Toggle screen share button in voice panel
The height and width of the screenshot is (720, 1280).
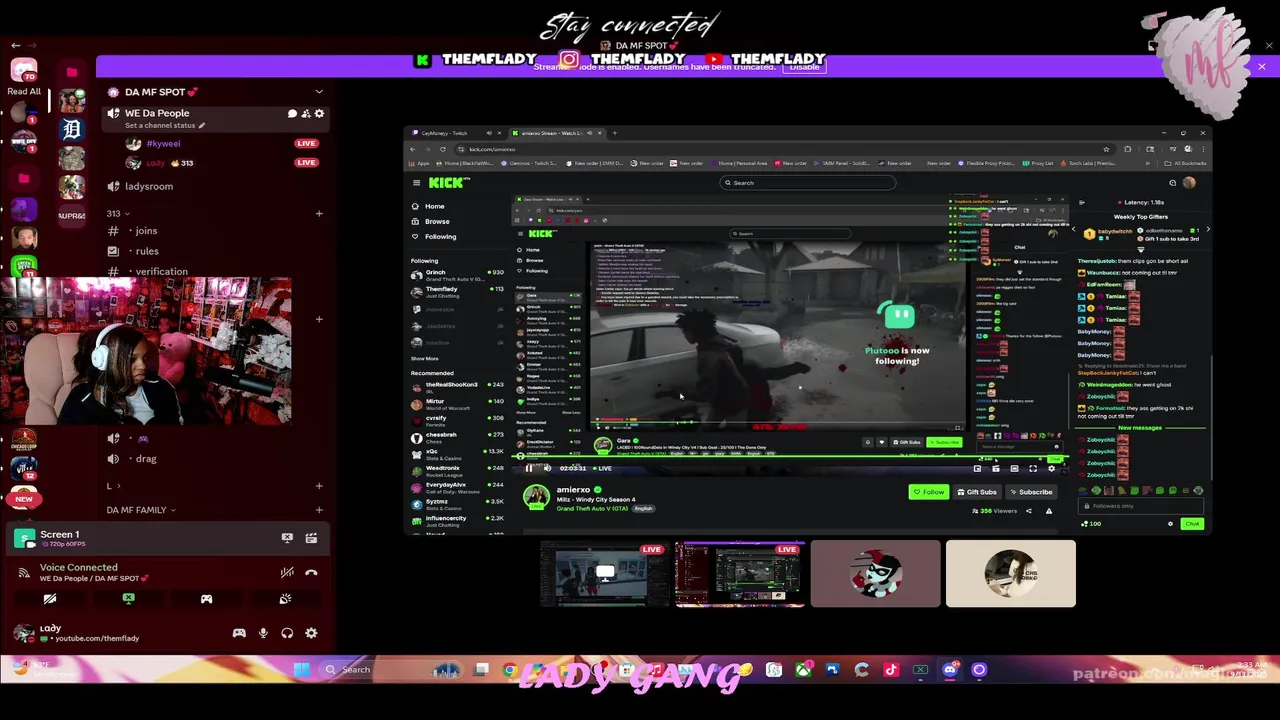click(x=128, y=599)
